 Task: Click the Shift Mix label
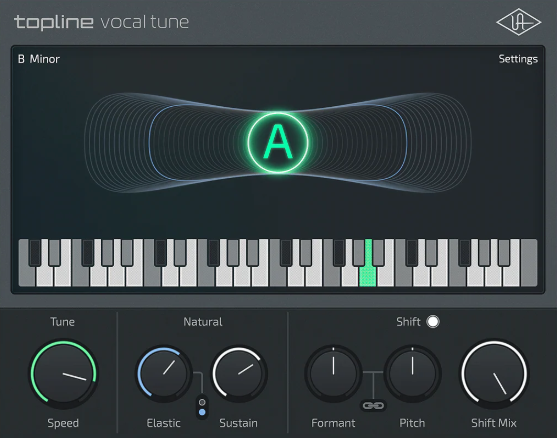point(494,423)
